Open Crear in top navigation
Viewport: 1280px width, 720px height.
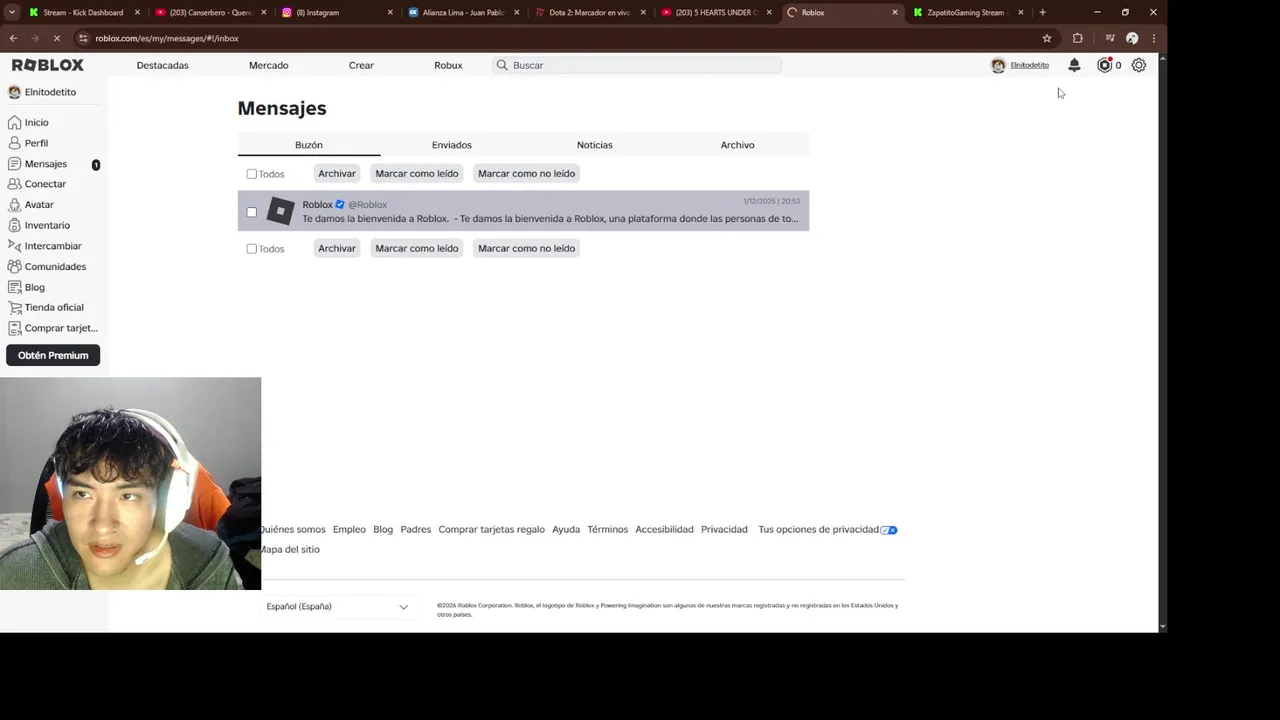(x=361, y=65)
